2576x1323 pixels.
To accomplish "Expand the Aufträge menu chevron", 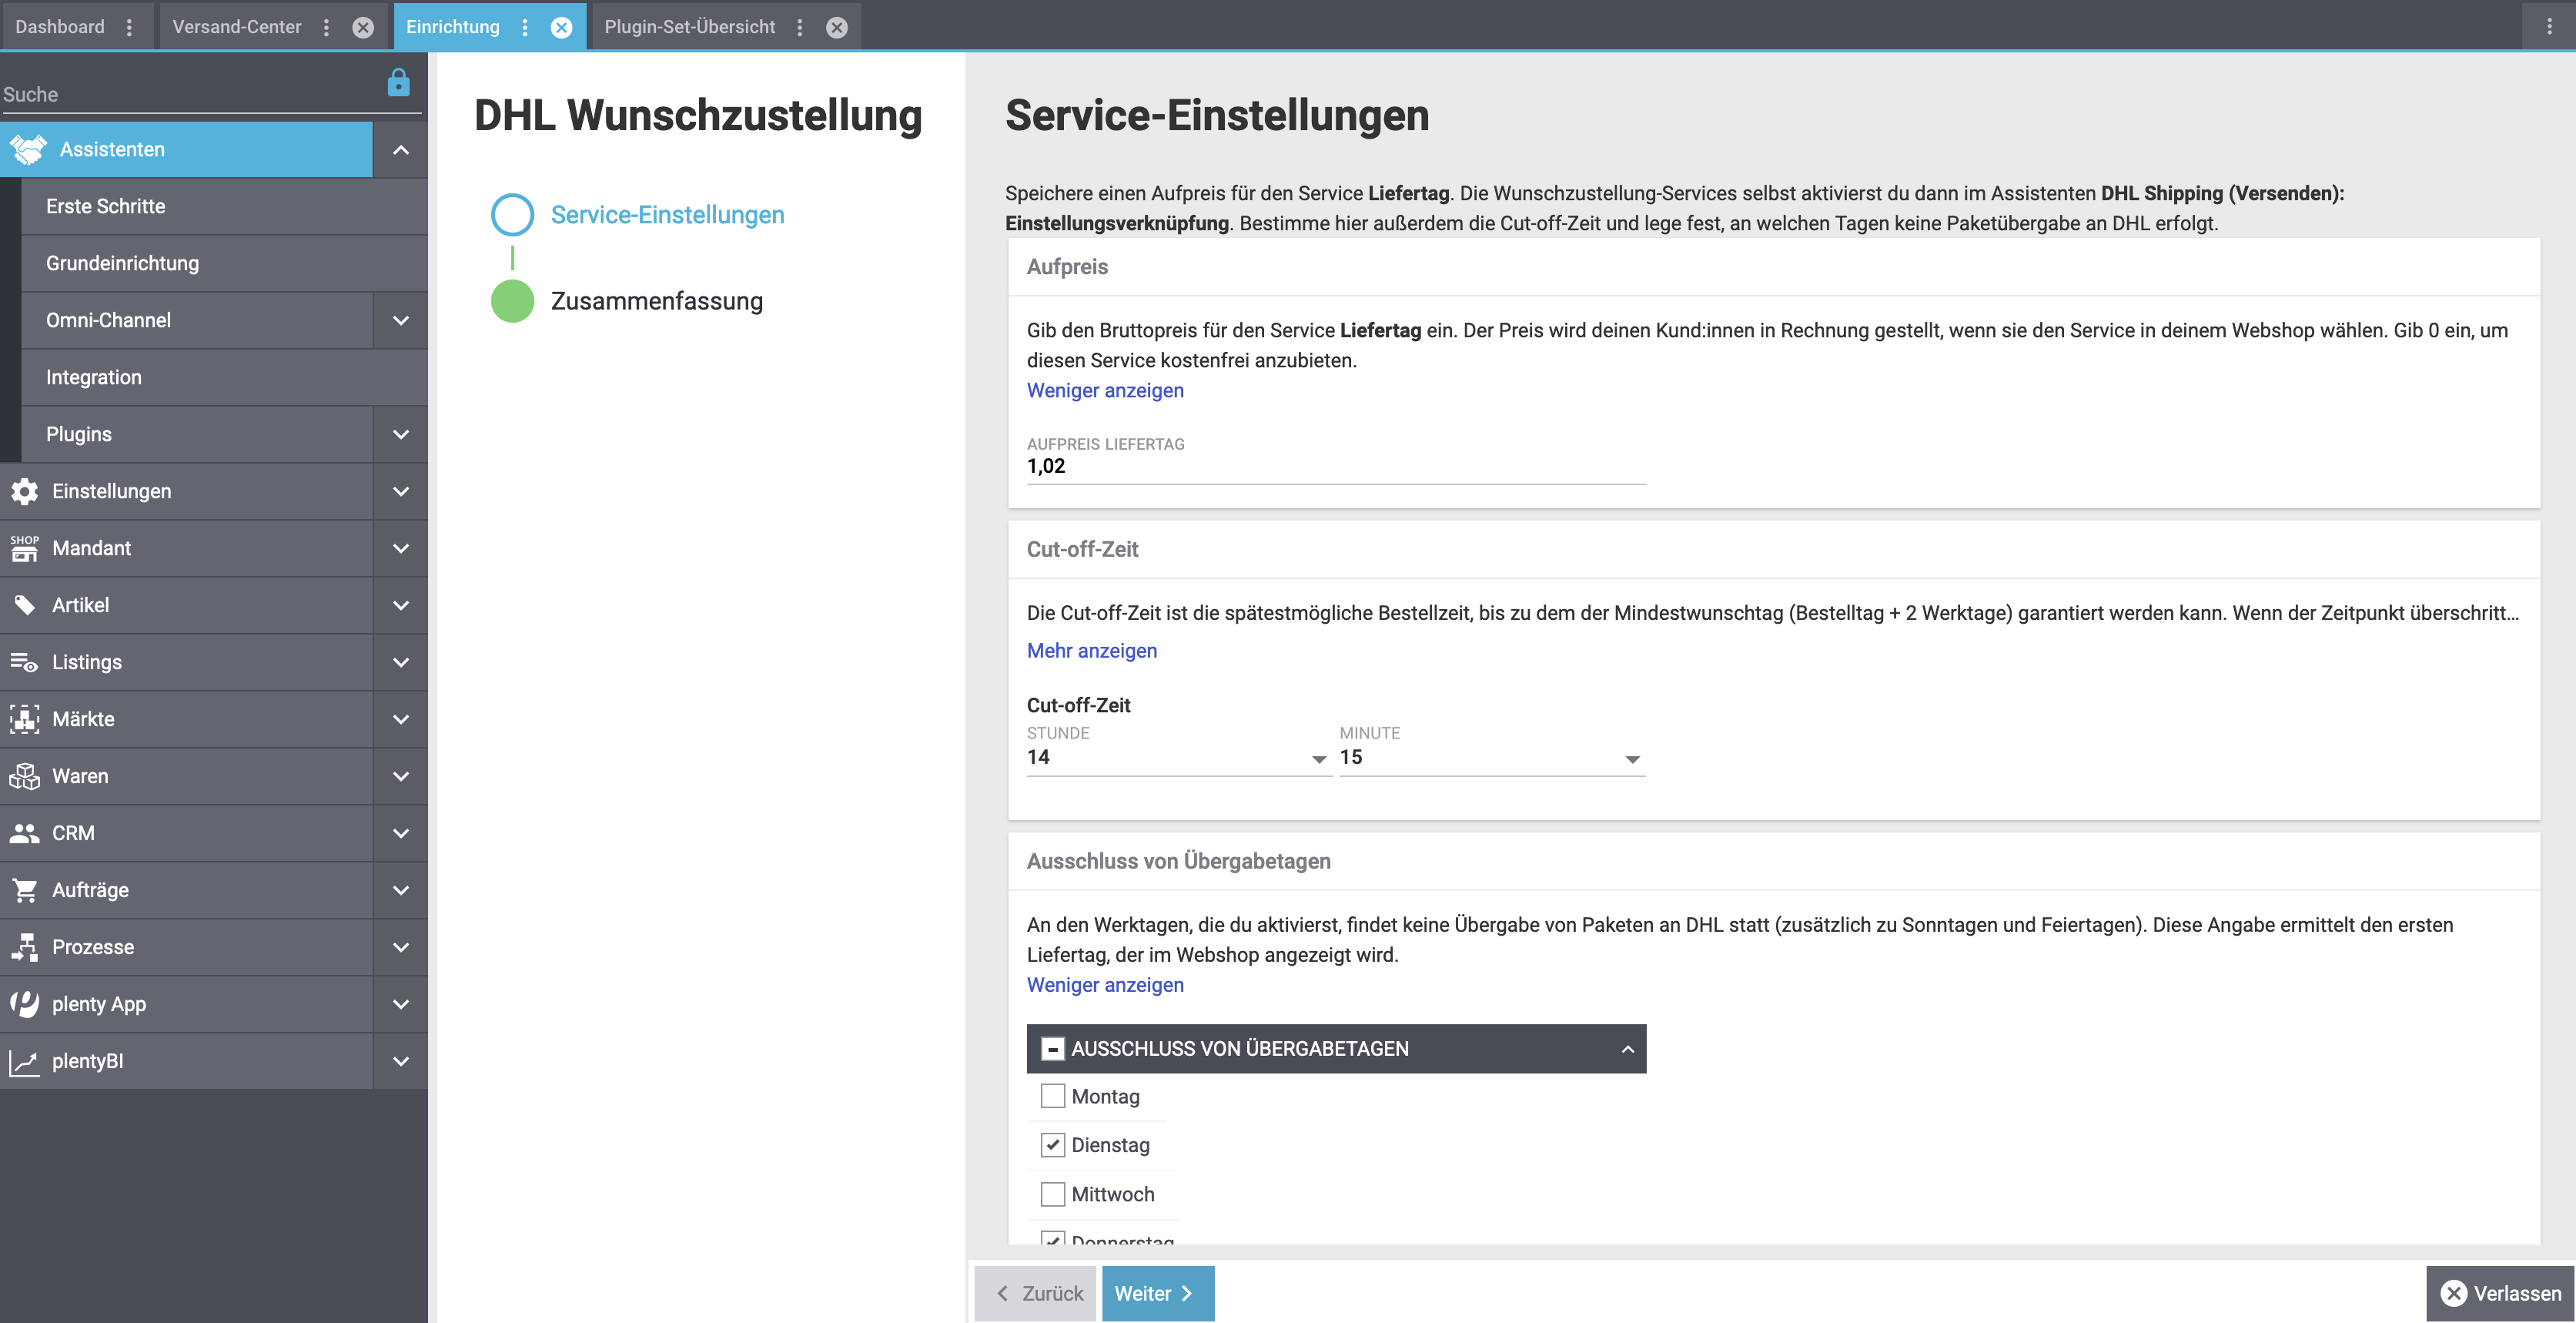I will 401,891.
